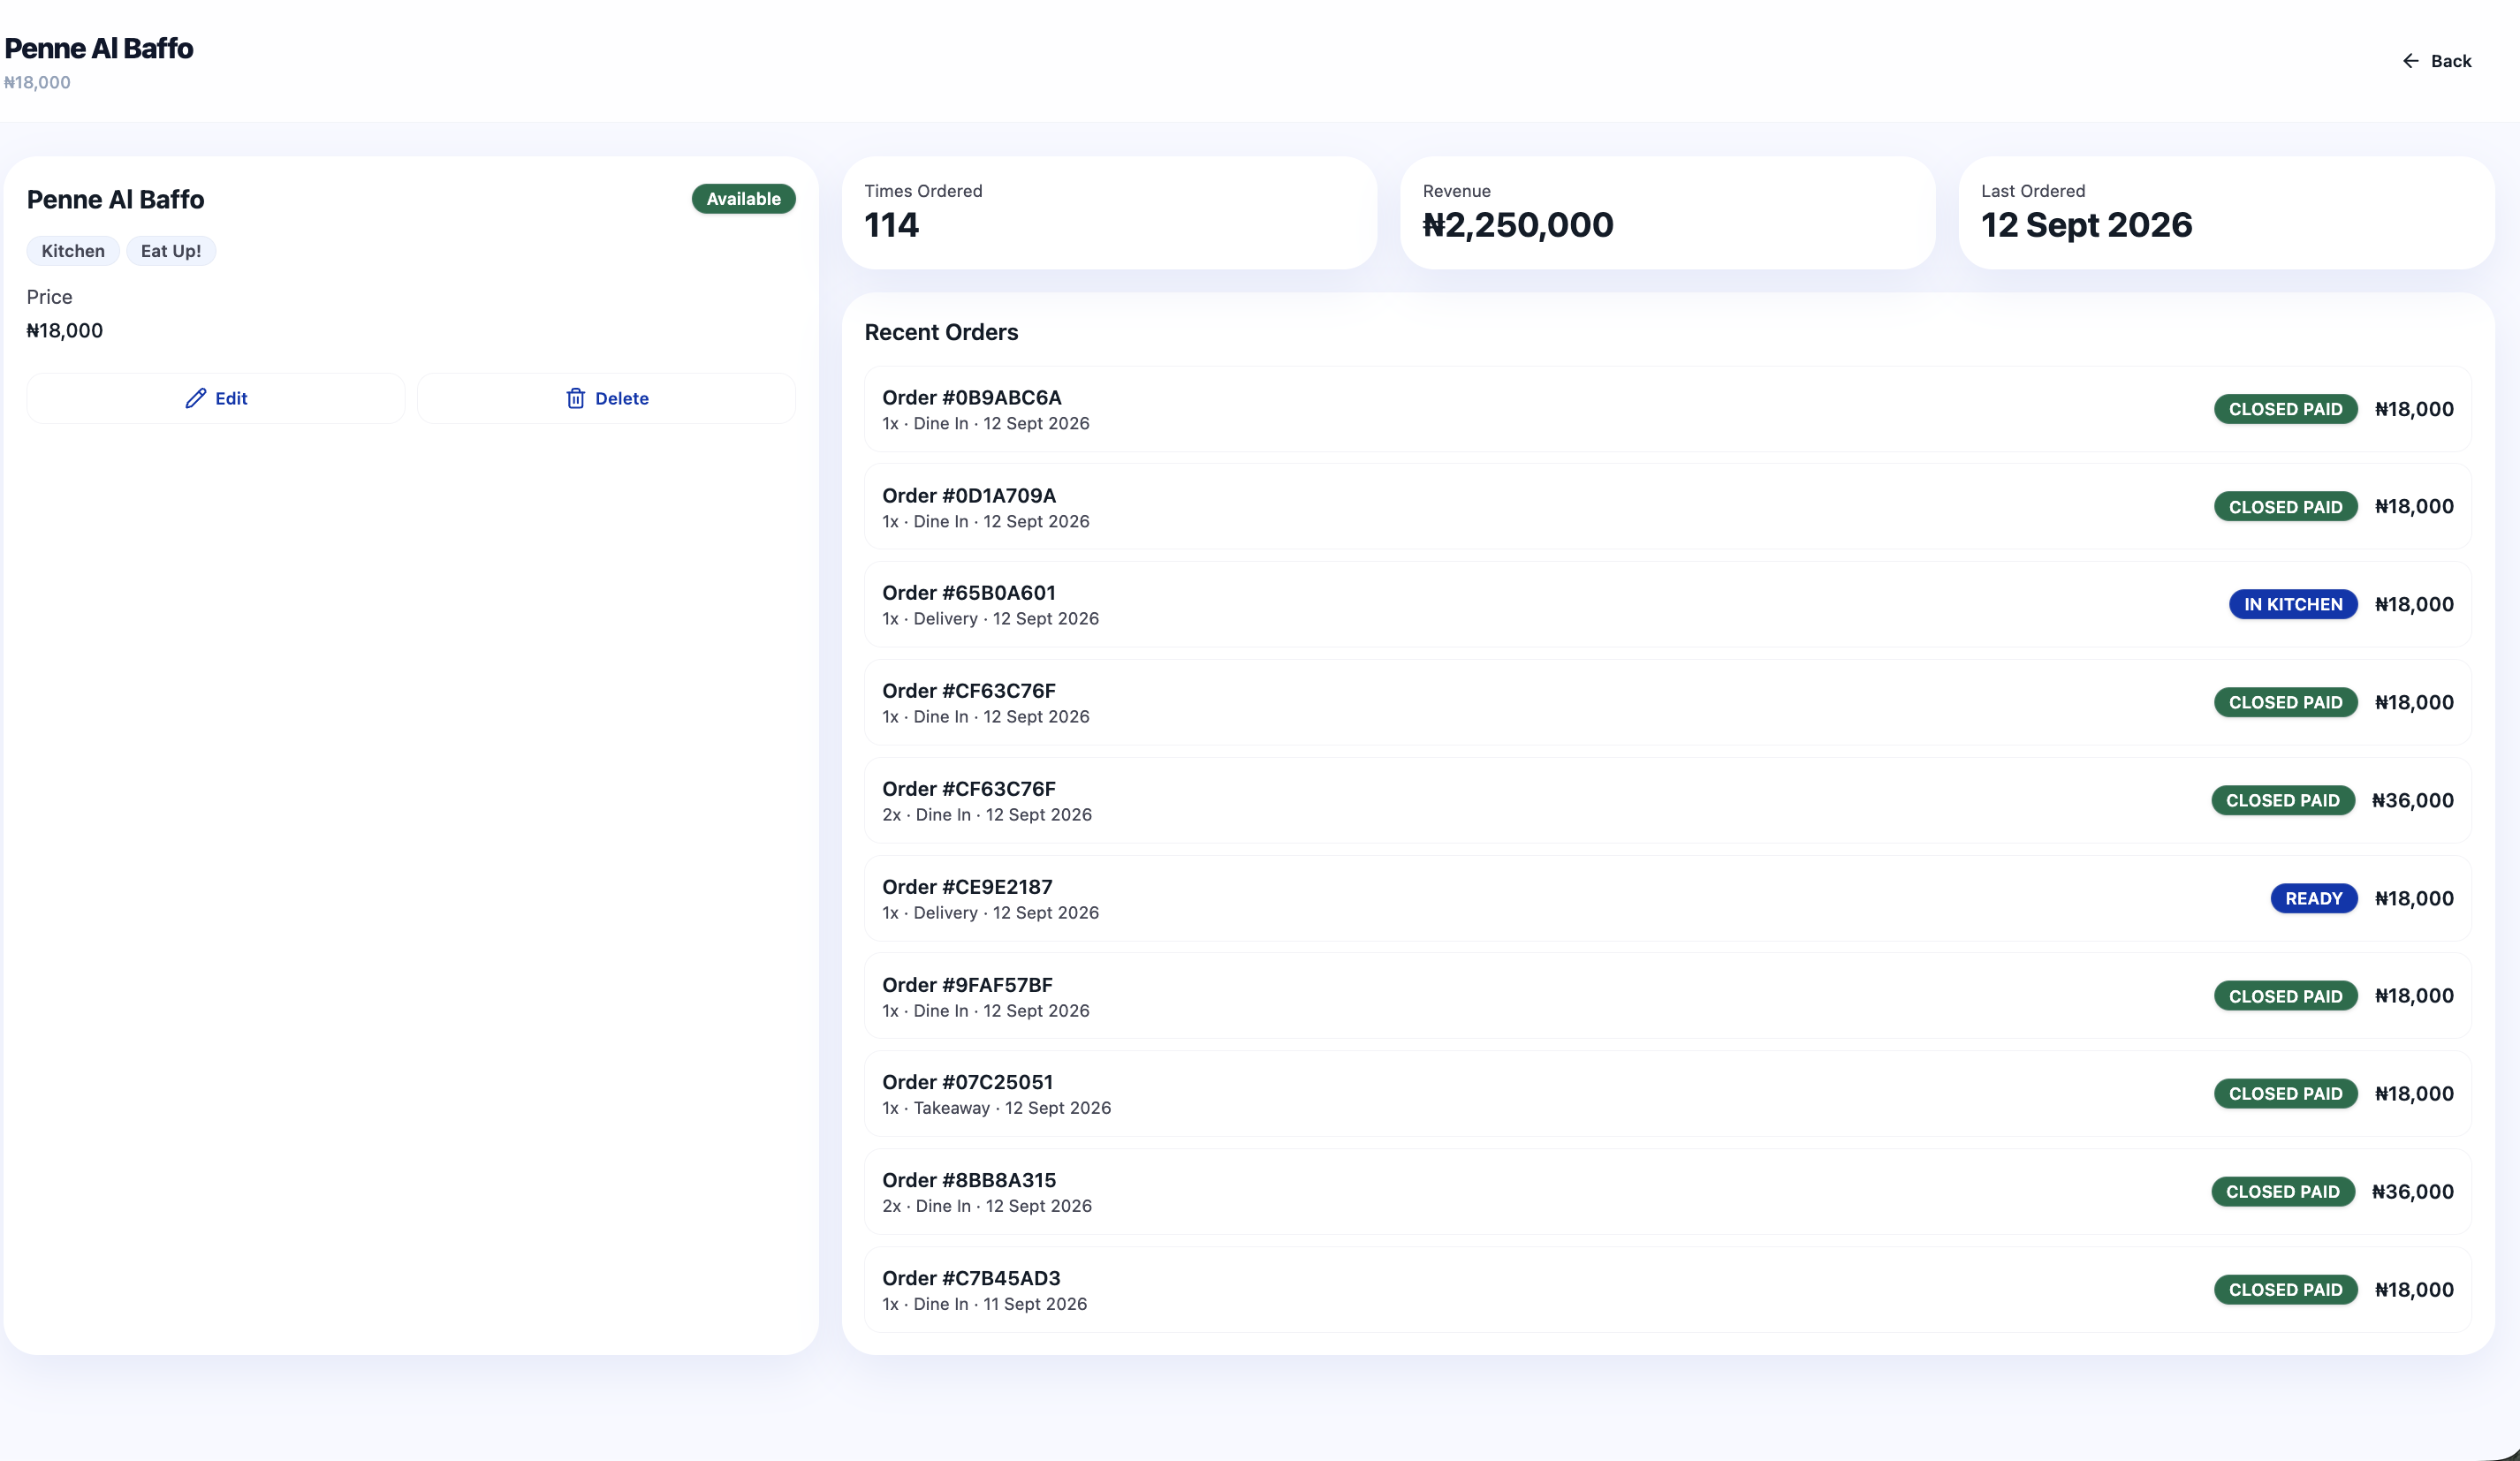Edit the Penne Al Baffo item
Image resolution: width=2520 pixels, height=1461 pixels.
click(216, 398)
